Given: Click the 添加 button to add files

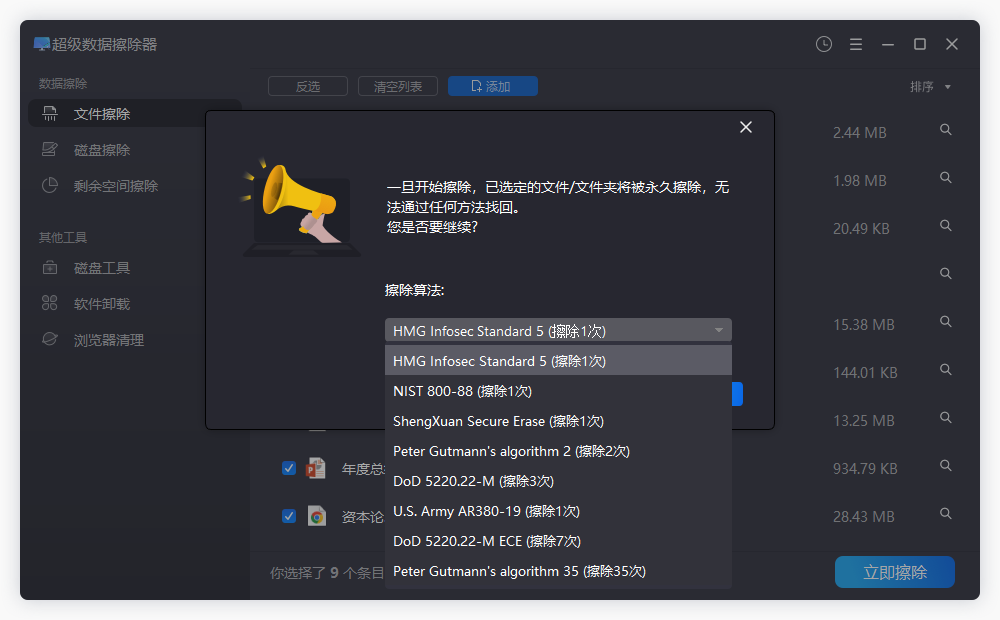Looking at the screenshot, I should click(x=492, y=86).
